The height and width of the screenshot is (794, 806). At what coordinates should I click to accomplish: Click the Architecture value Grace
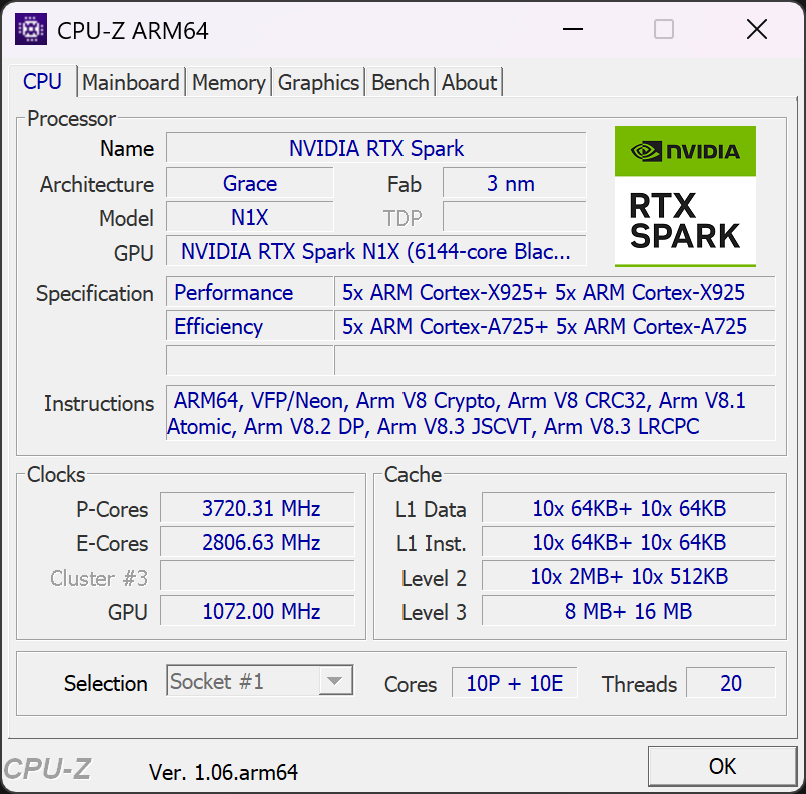(x=250, y=183)
